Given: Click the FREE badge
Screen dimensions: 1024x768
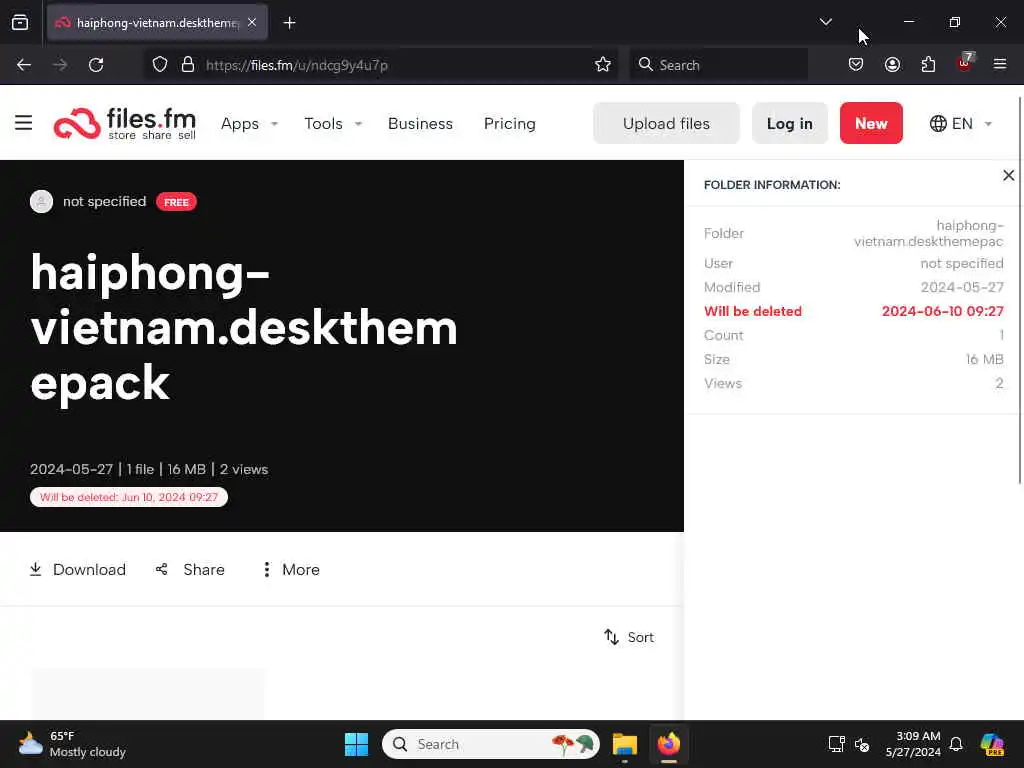Looking at the screenshot, I should click(176, 202).
